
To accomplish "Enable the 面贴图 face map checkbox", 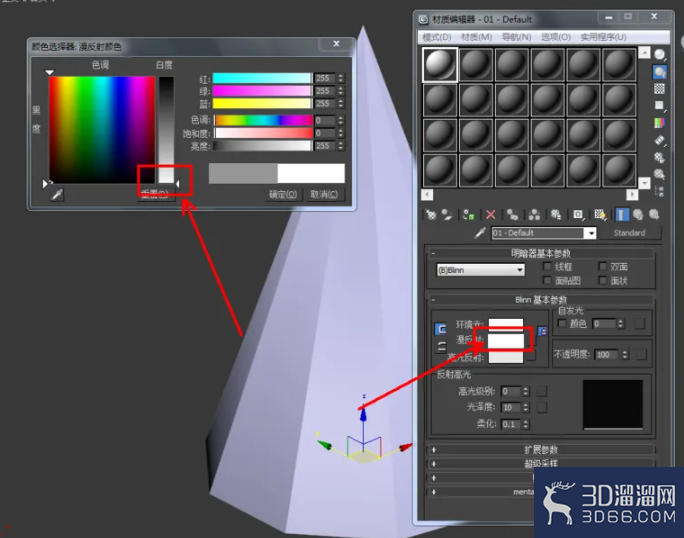I will pos(547,280).
